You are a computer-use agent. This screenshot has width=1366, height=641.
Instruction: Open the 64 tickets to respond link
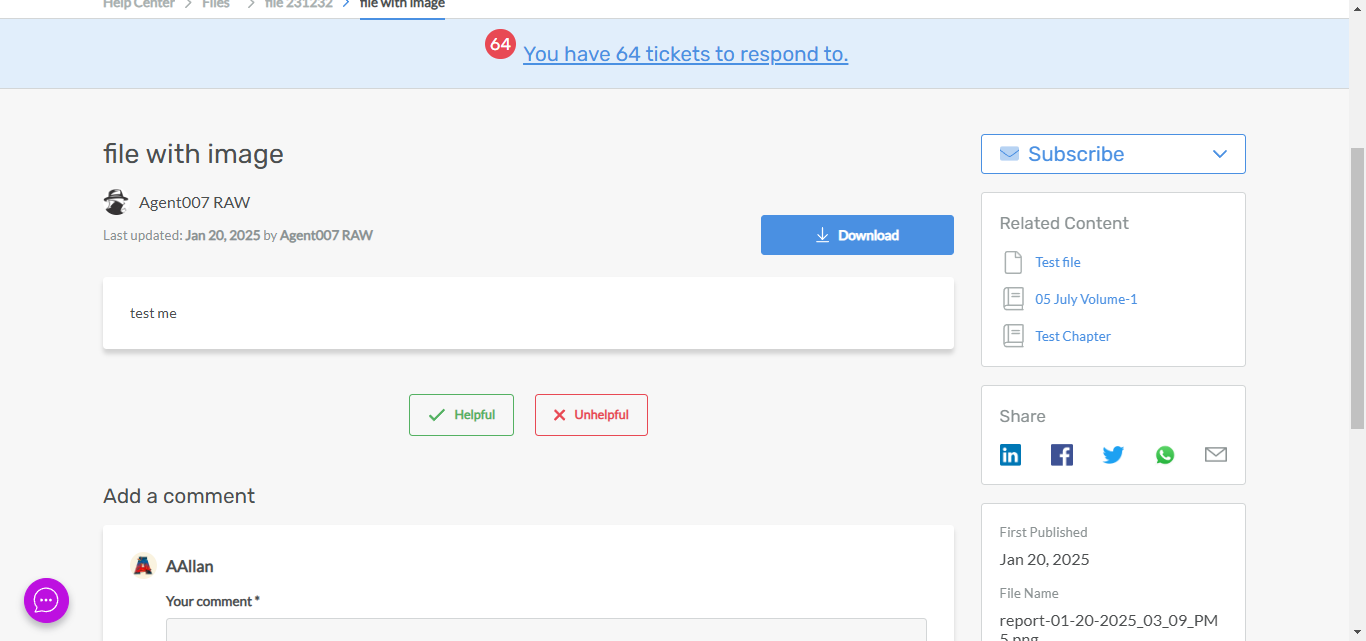(685, 54)
